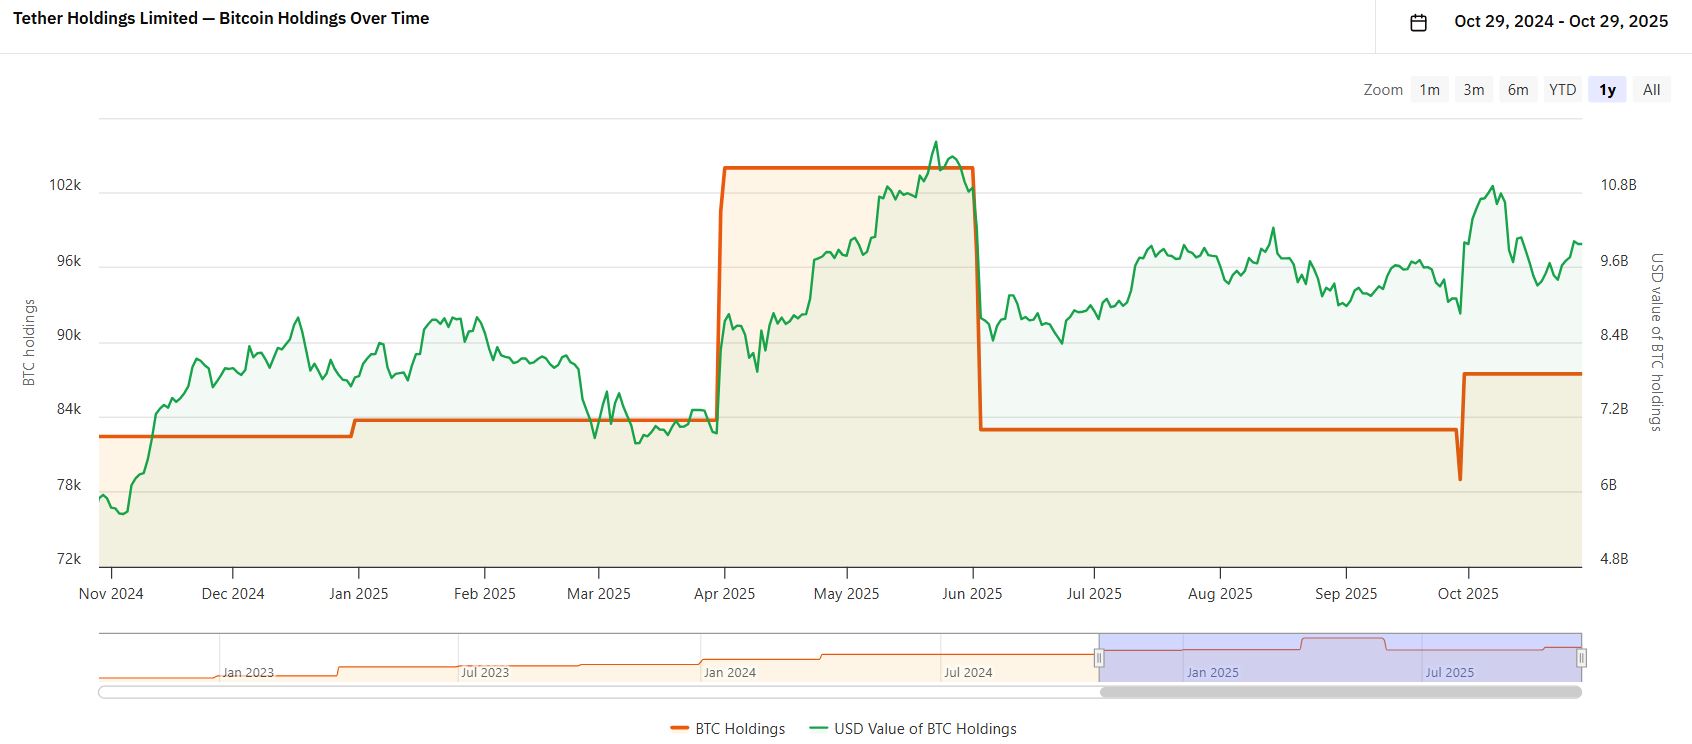Open the calendar date picker icon
The image size is (1692, 744).
(1418, 22)
